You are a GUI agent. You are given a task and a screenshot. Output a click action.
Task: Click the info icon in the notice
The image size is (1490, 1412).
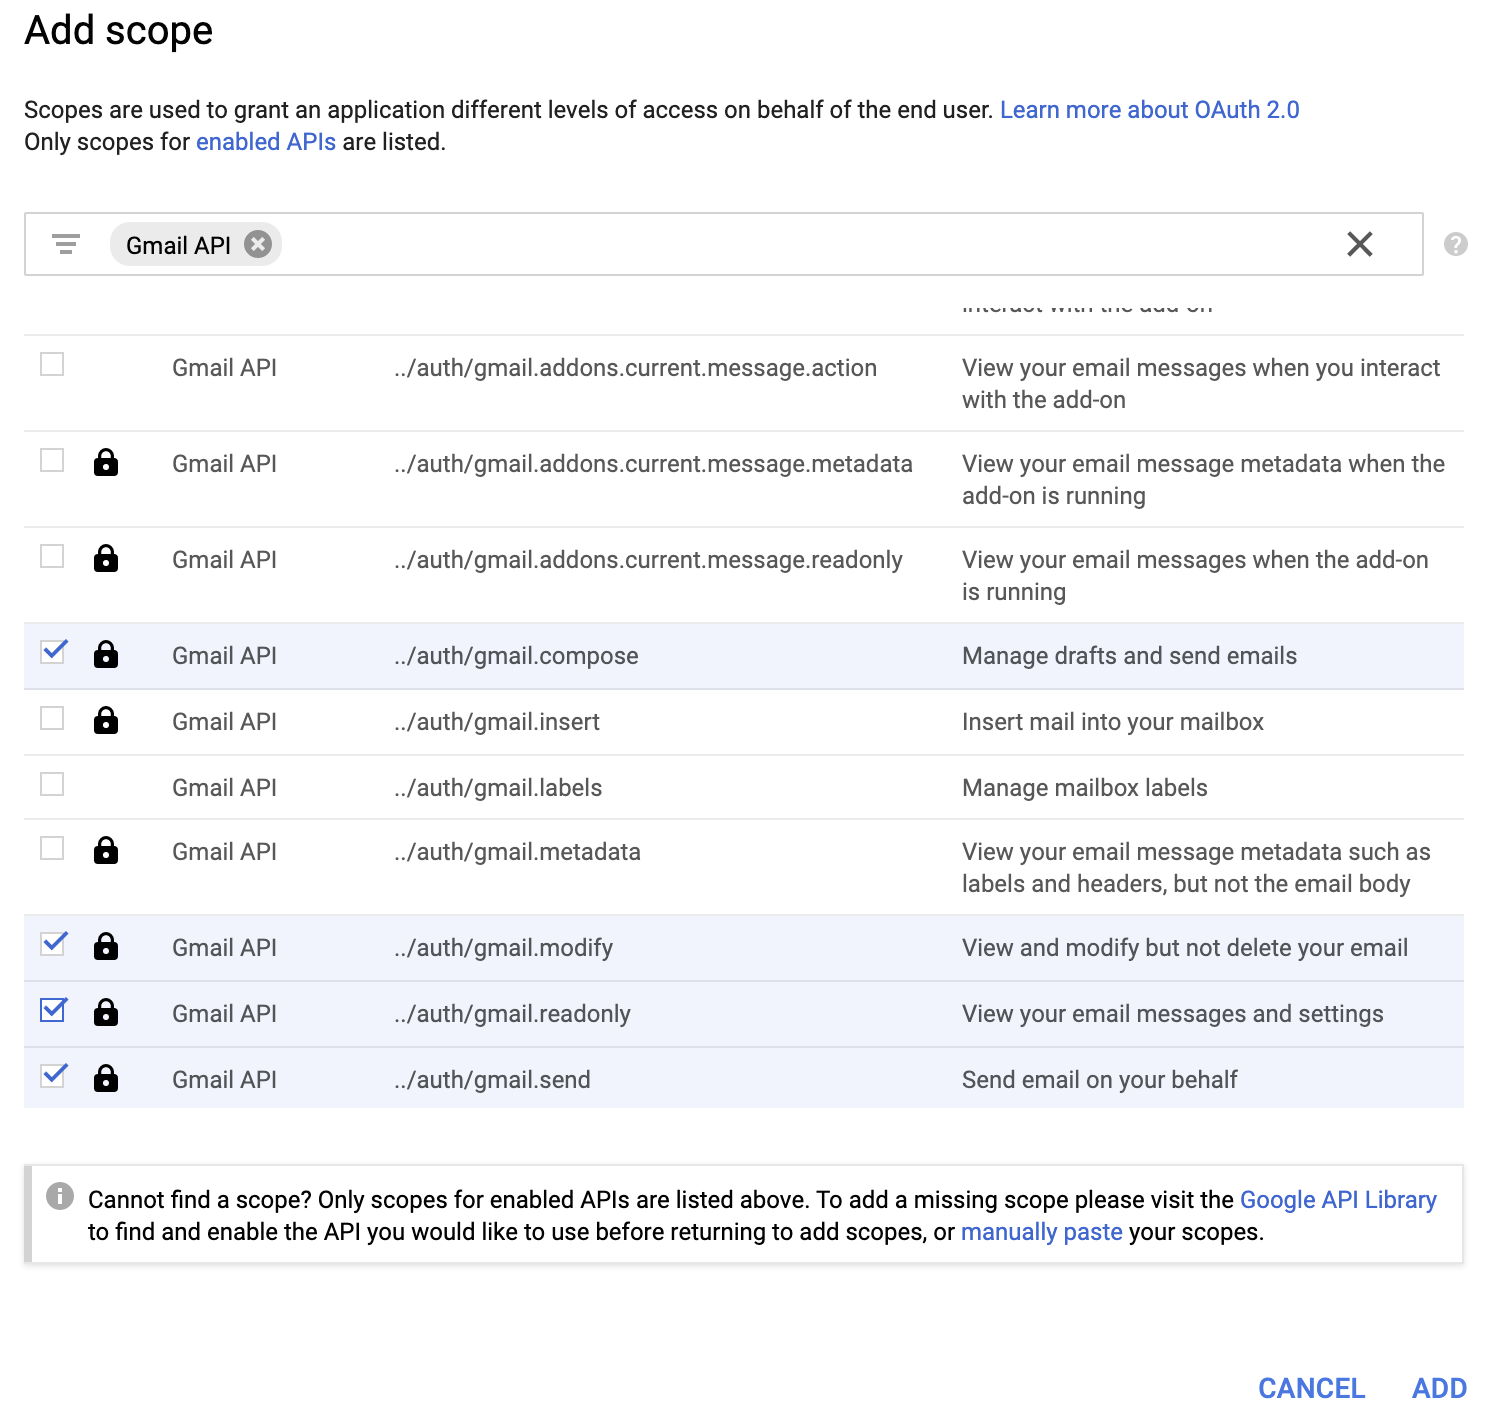click(60, 1196)
